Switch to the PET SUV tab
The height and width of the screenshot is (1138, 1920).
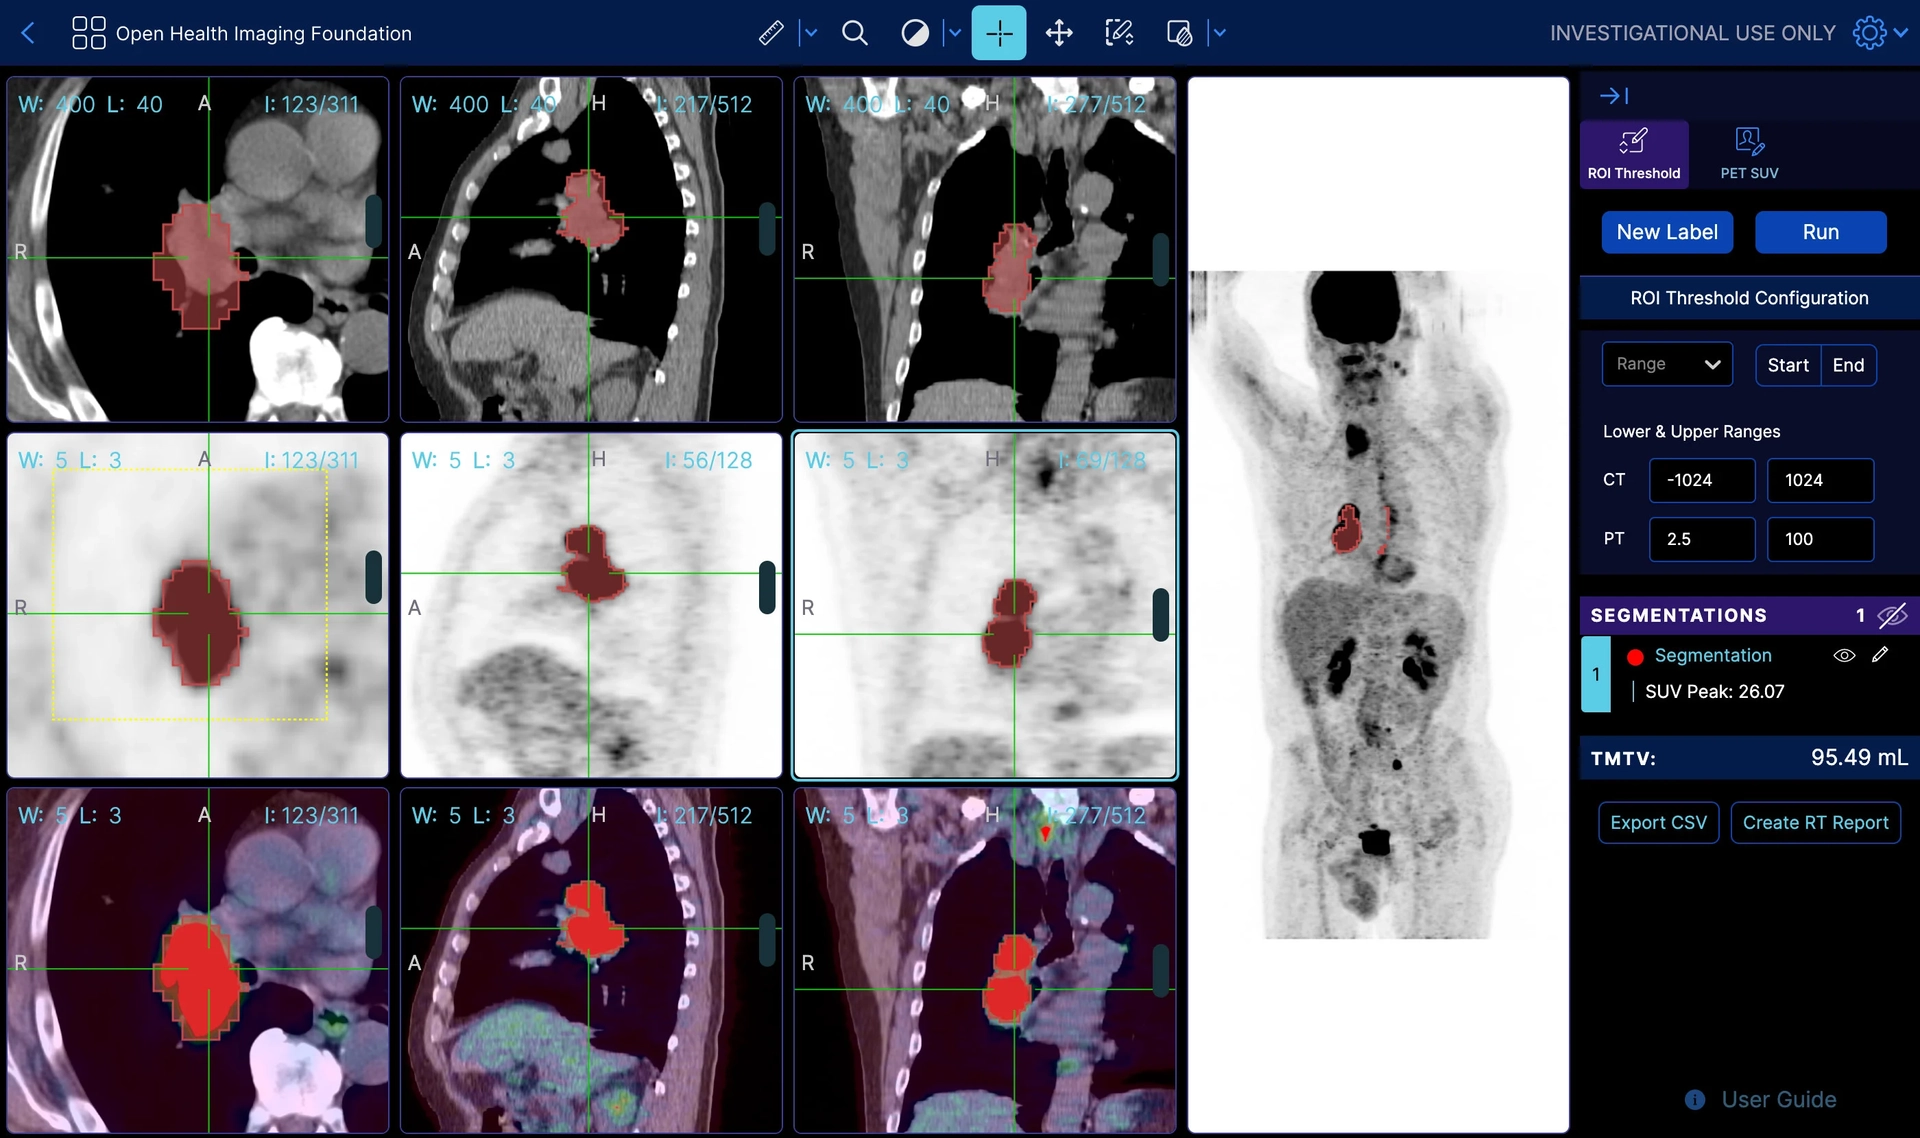(1749, 154)
